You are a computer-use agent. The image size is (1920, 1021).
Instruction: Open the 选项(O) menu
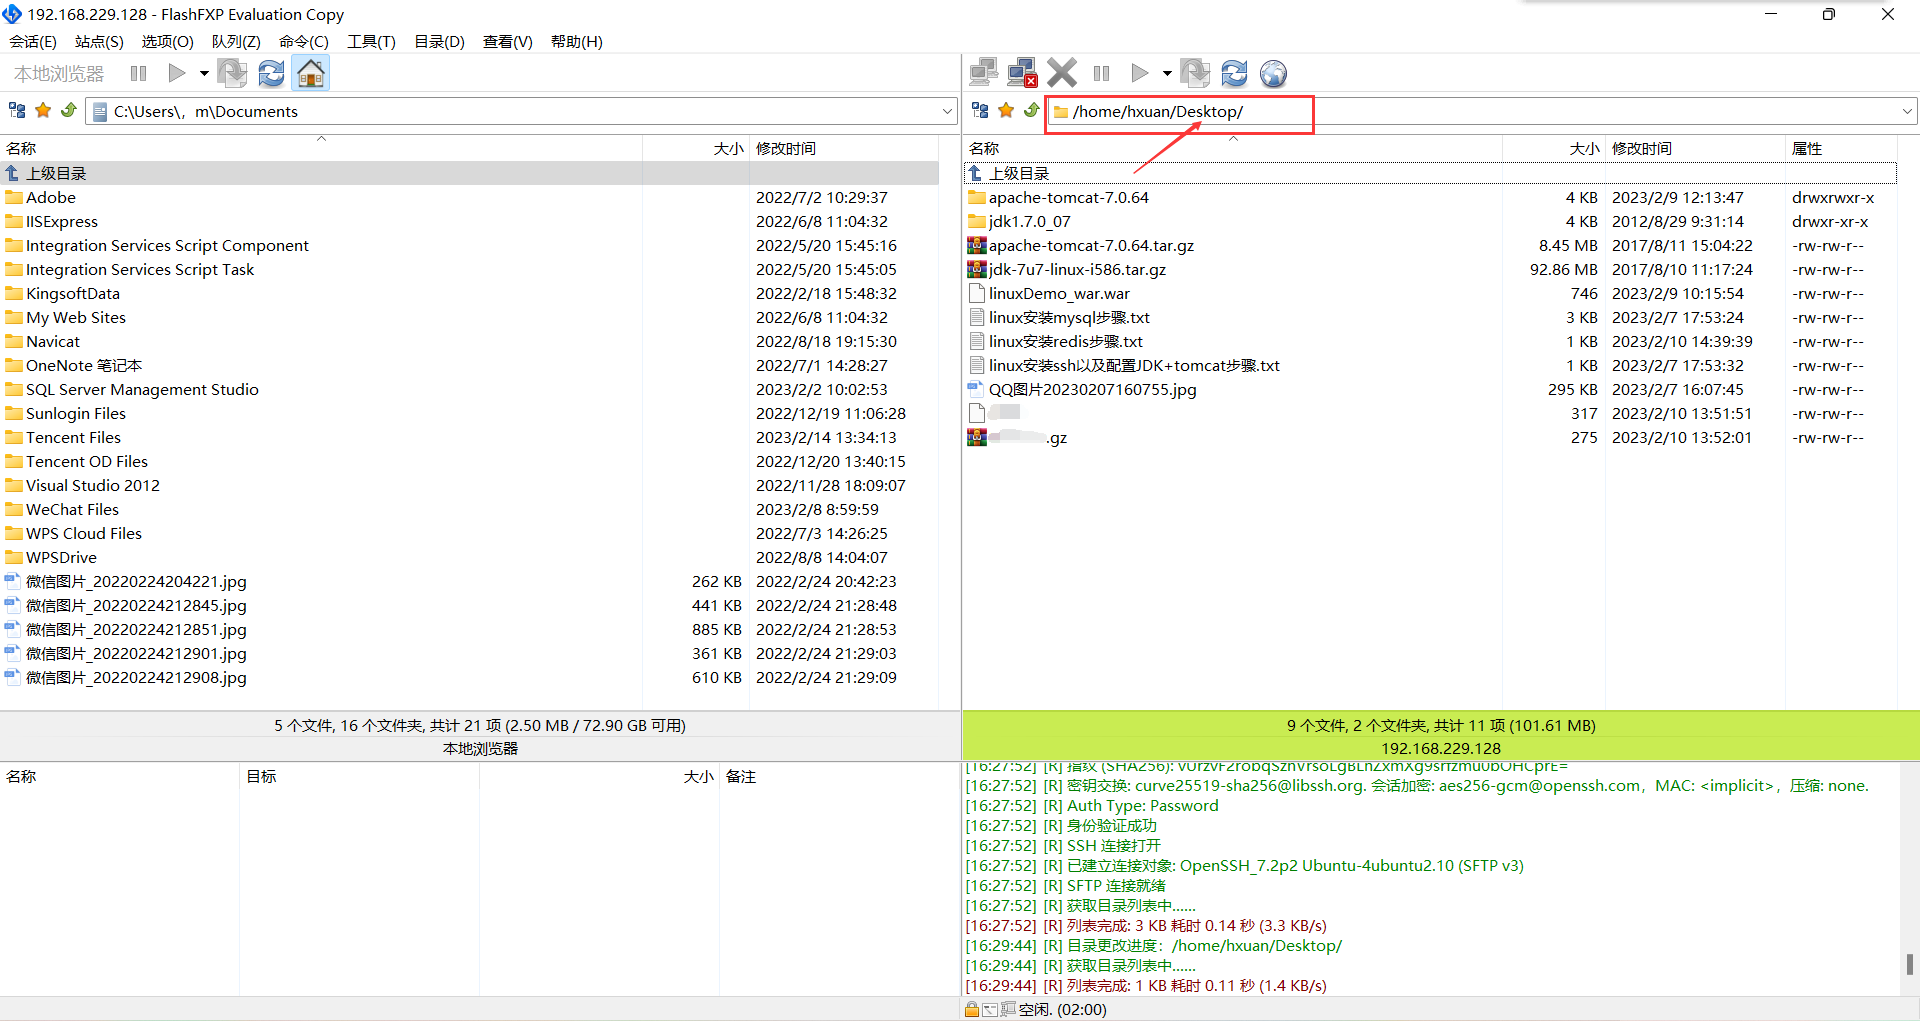coord(167,41)
